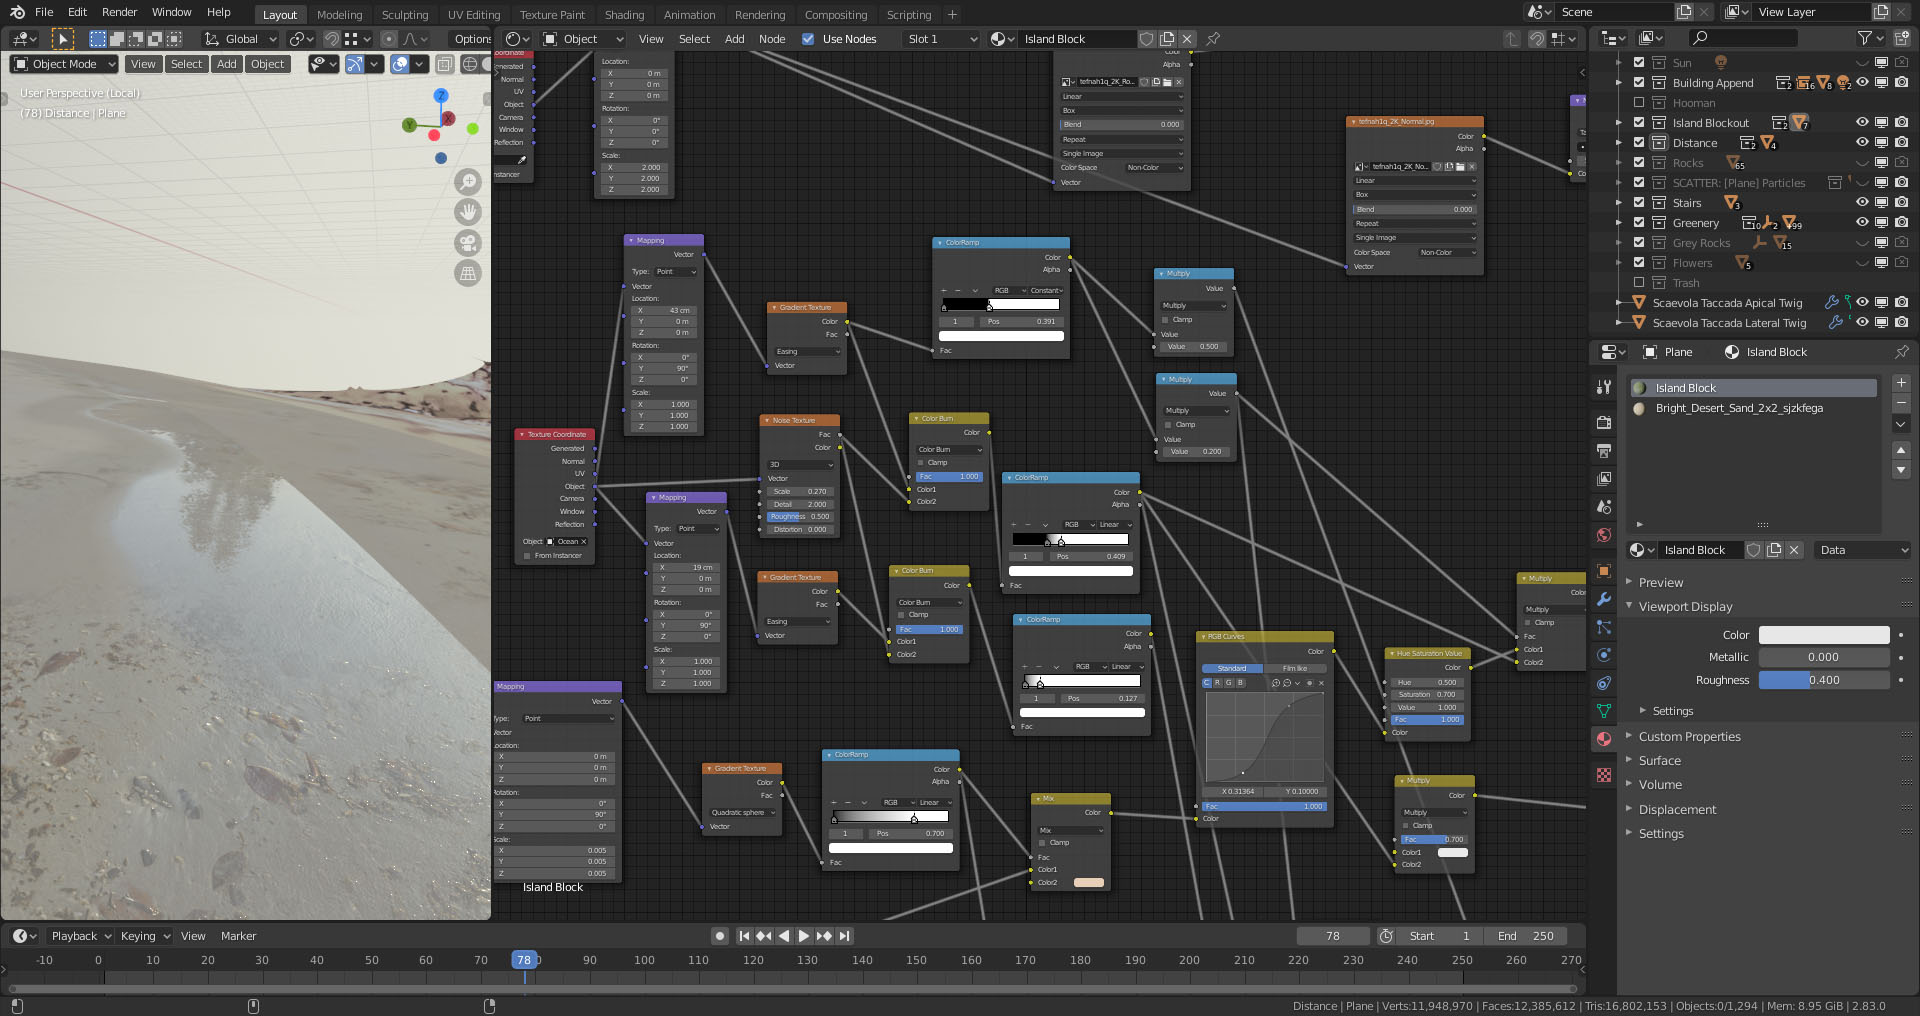Switch to the Shading workspace tab
Image resolution: width=1920 pixels, height=1016 pixels.
(x=624, y=15)
